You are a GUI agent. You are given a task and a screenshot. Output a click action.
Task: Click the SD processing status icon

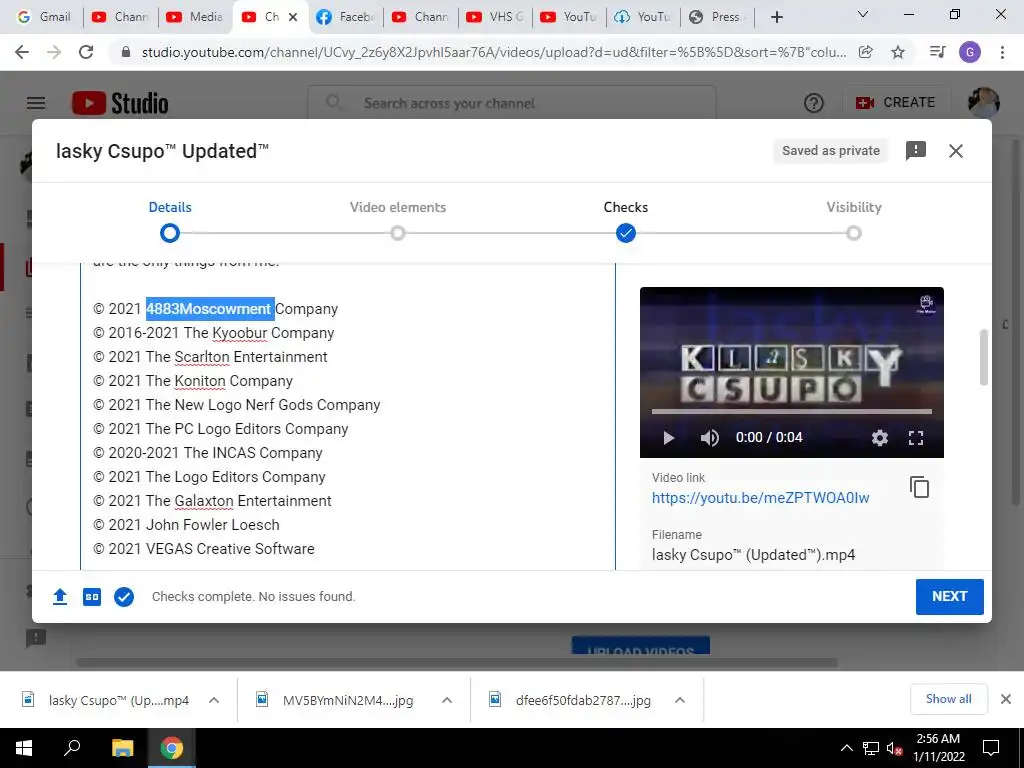coord(92,596)
